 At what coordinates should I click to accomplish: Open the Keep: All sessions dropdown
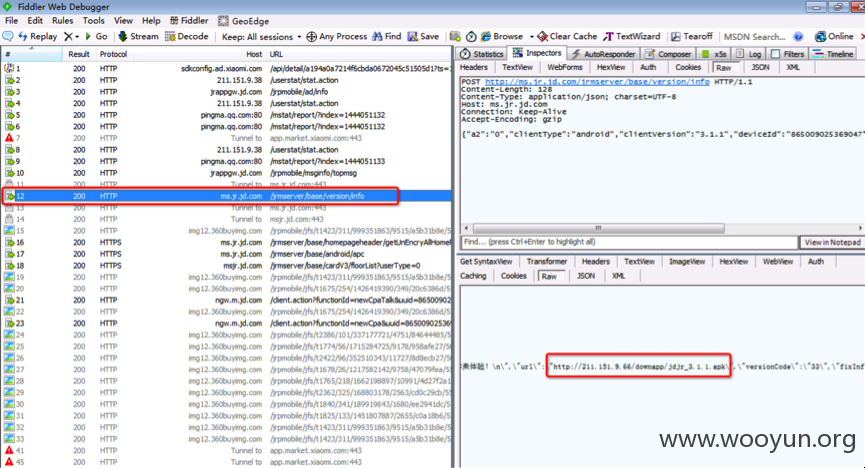261,37
